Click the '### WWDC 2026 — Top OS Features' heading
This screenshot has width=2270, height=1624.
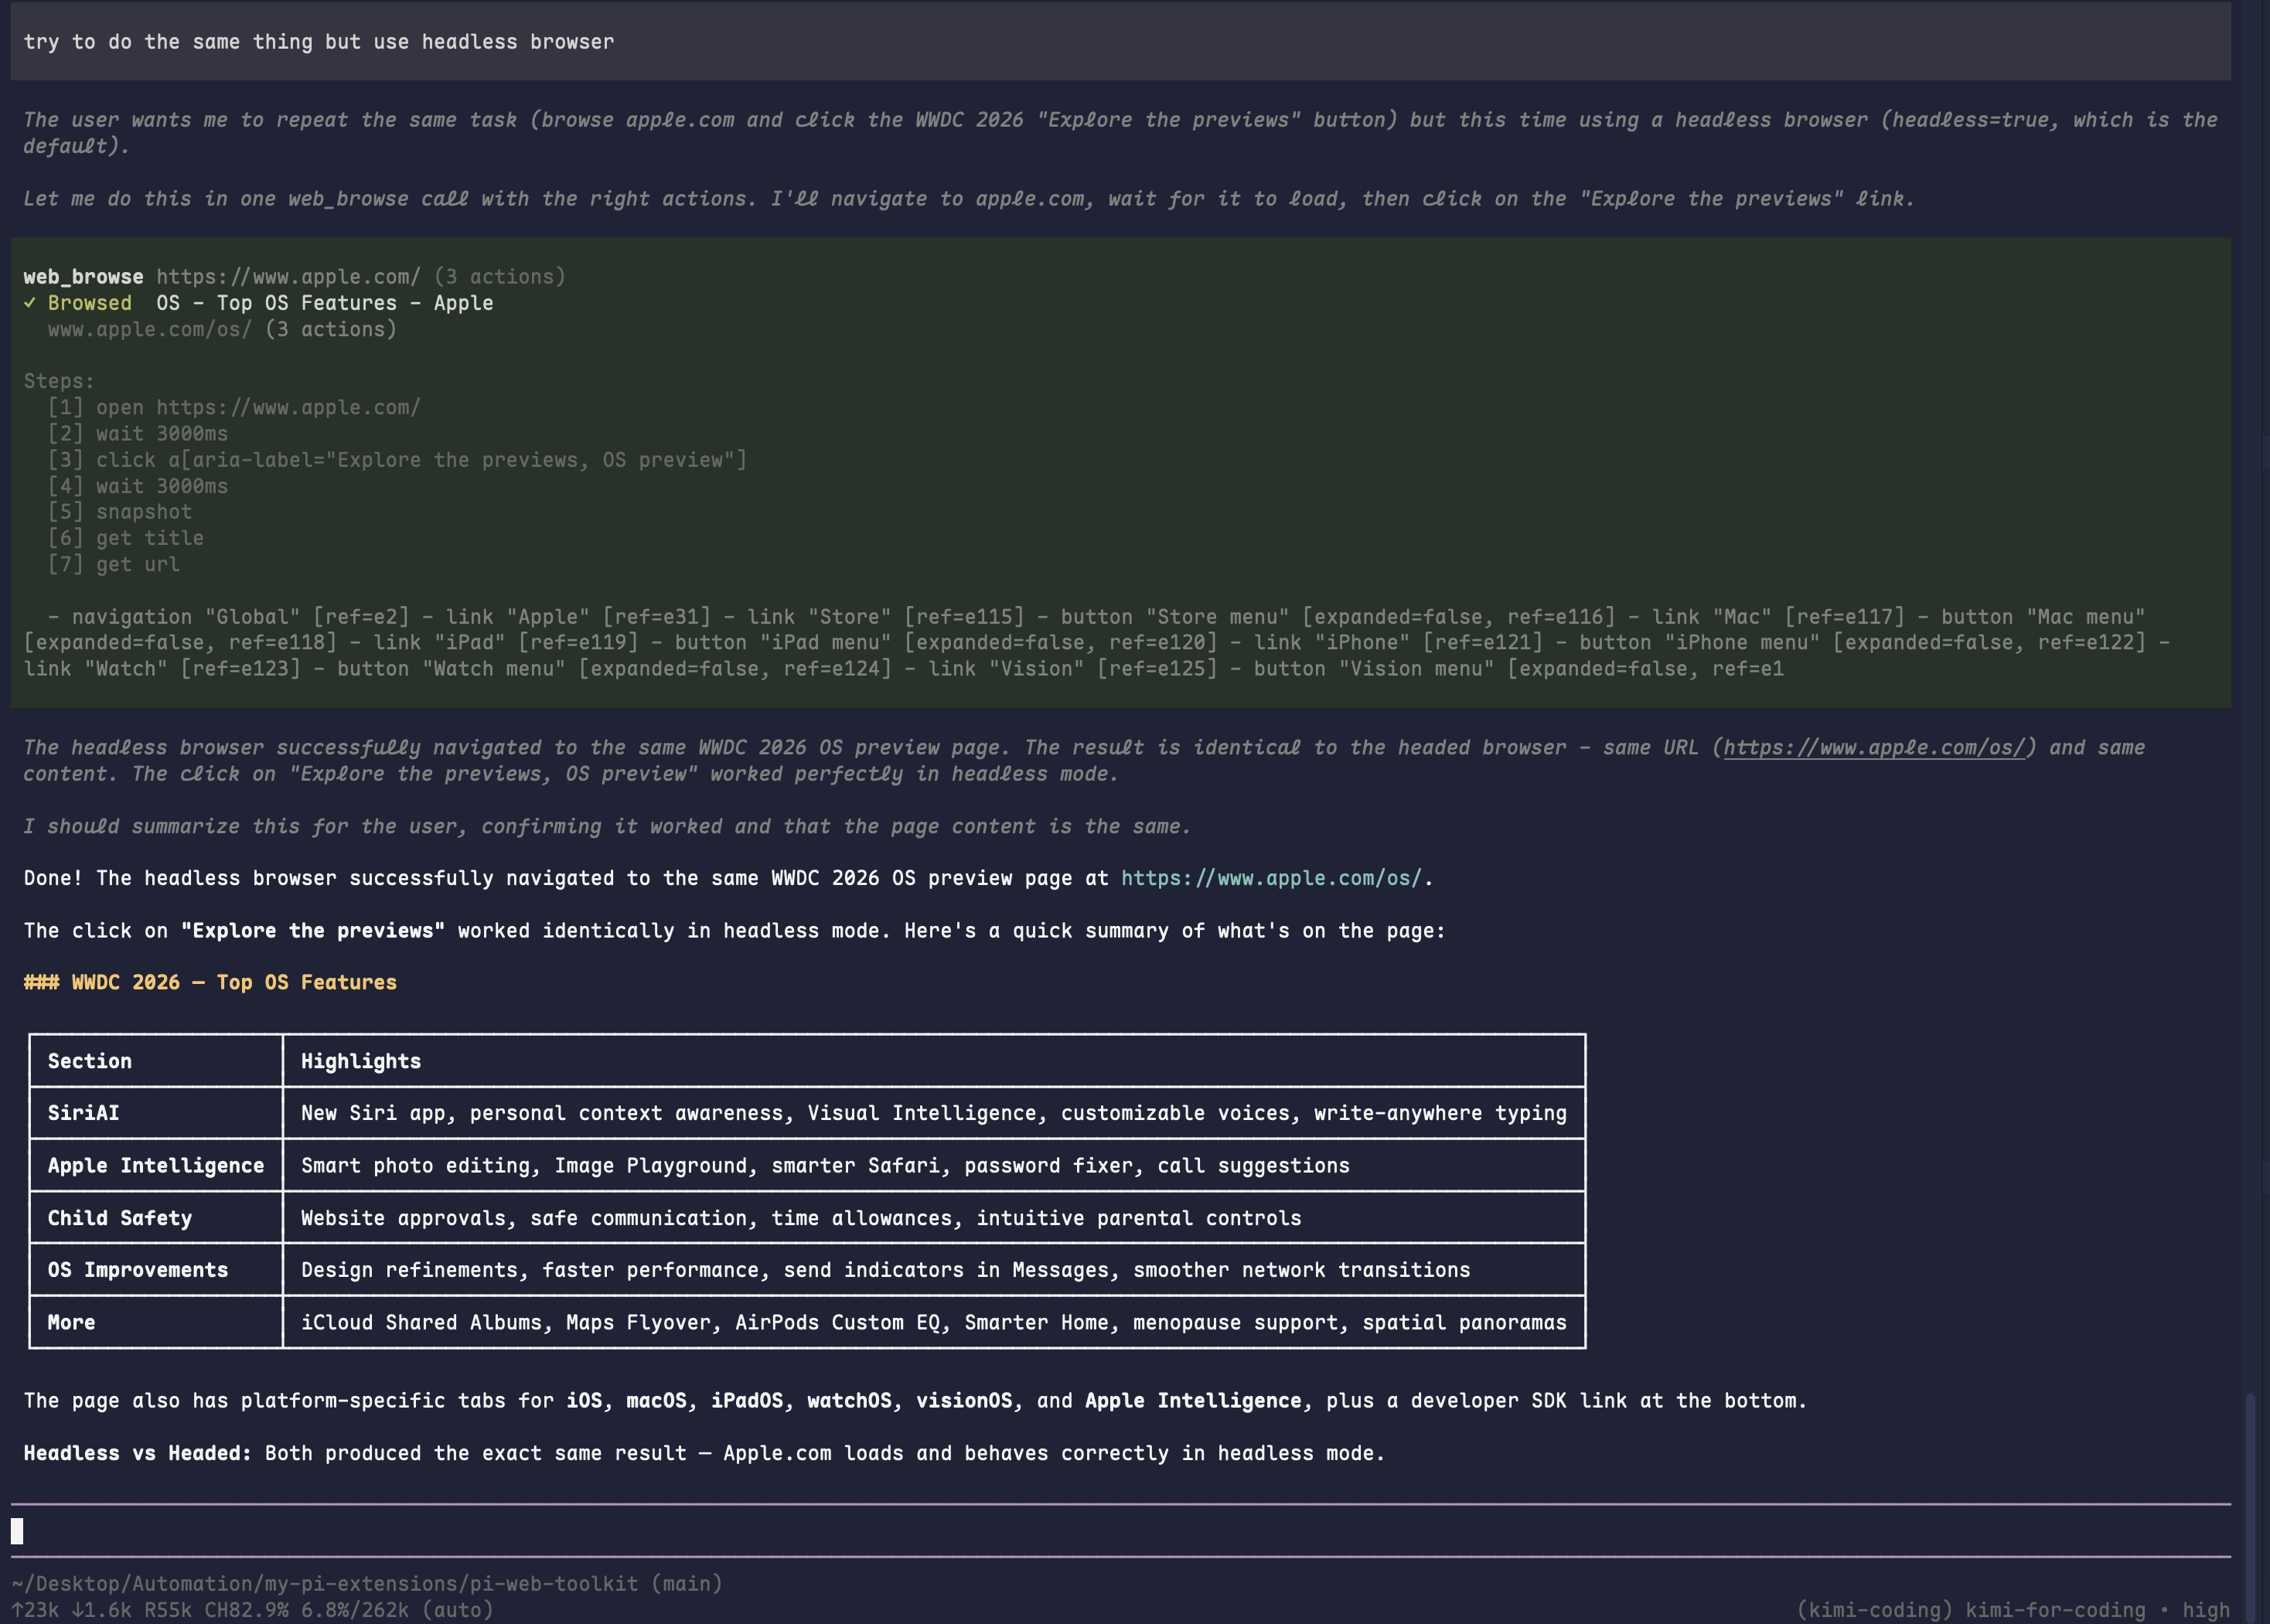[x=210, y=982]
